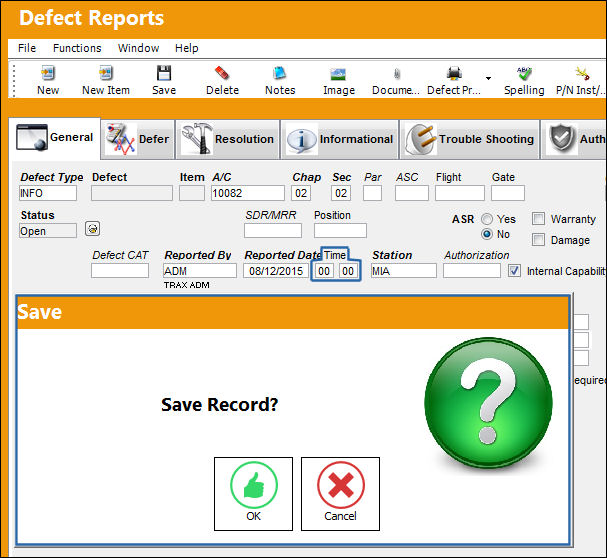
Task: Click the Delete eraser icon
Action: [x=222, y=73]
